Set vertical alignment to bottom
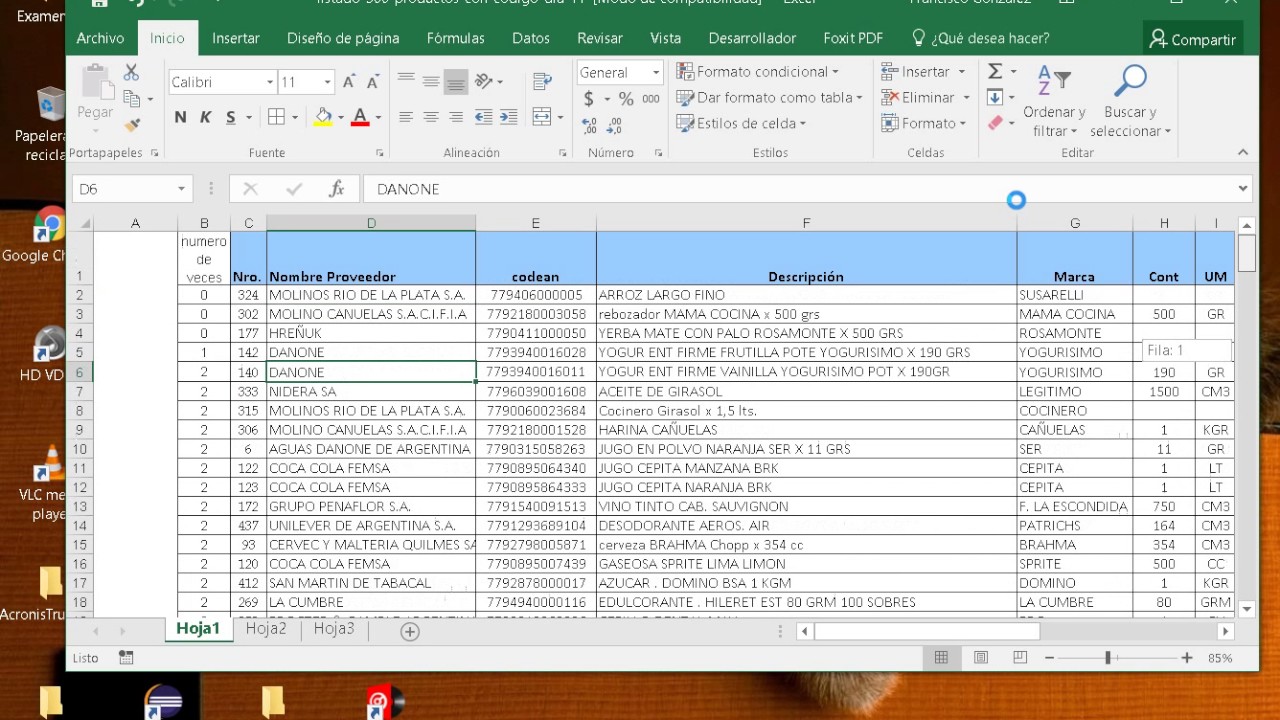Viewport: 1280px width, 720px height. pos(456,82)
